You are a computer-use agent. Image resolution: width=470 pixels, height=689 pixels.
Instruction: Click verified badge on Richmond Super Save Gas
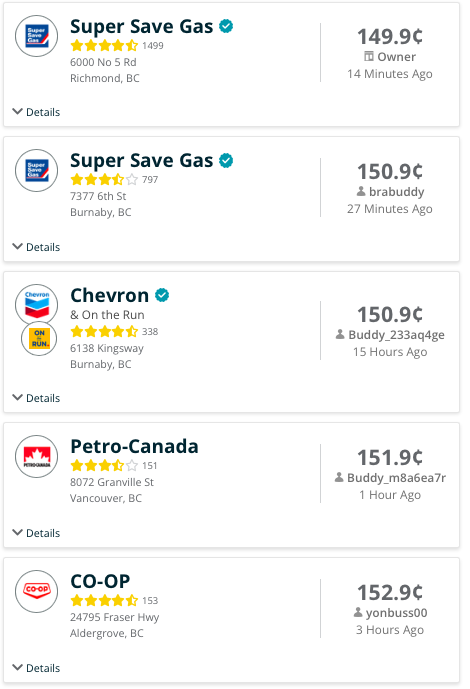(x=226, y=26)
